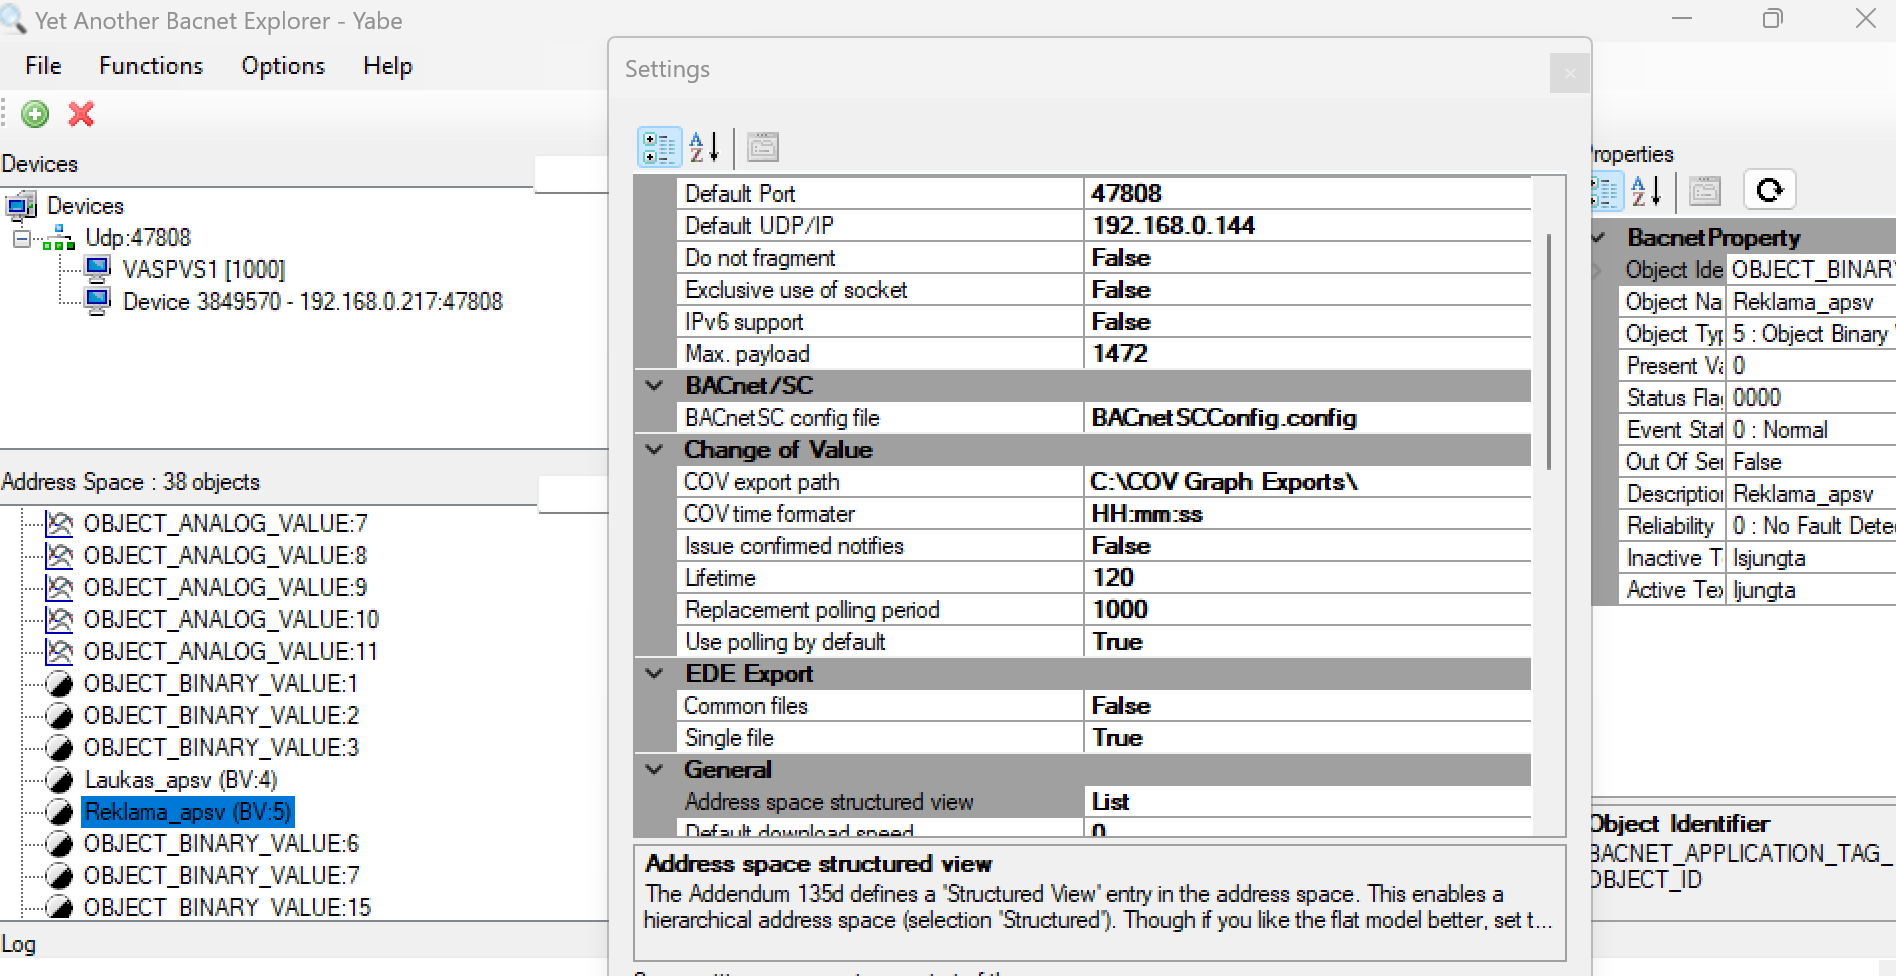Click Present Value property cell 0
The image size is (1896, 976).
click(x=1812, y=366)
